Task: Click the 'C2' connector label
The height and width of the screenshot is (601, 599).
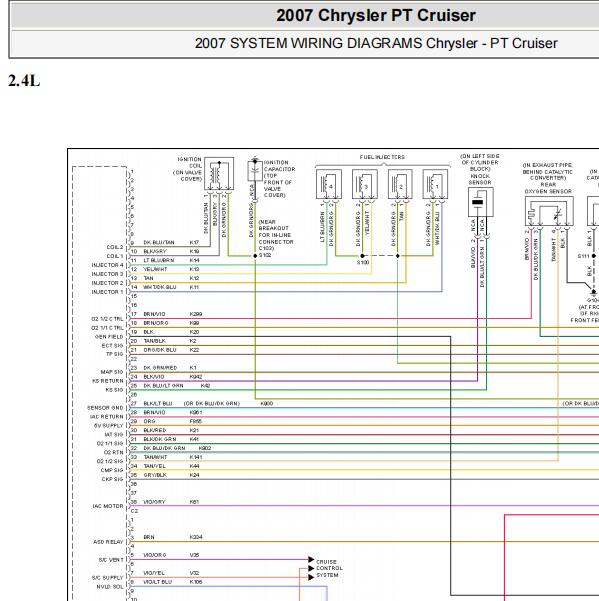Action: click(135, 511)
